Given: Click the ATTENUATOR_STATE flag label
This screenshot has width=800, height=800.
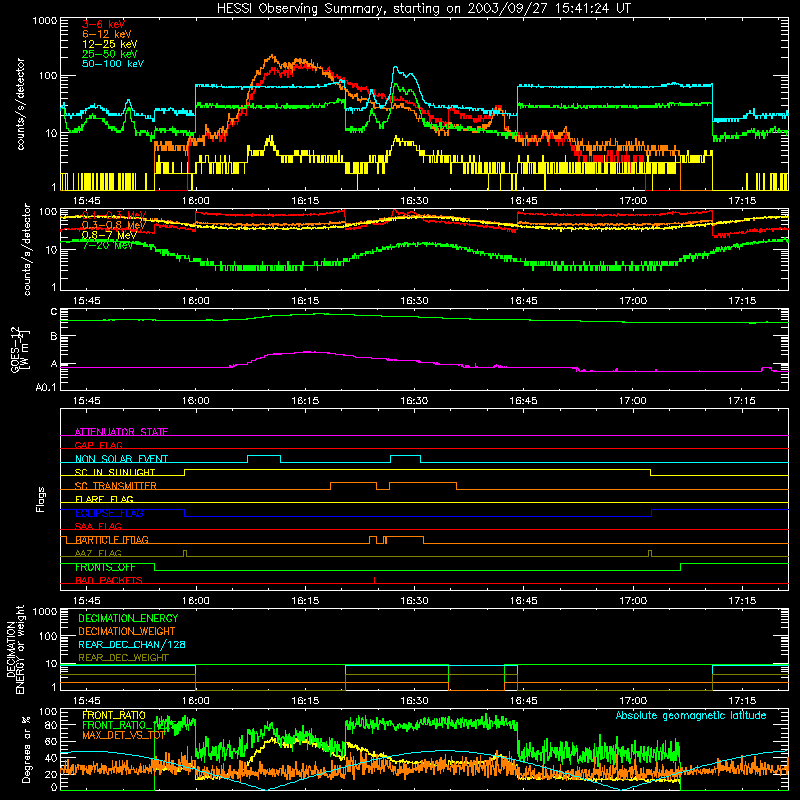Looking at the screenshot, I should click(121, 432).
